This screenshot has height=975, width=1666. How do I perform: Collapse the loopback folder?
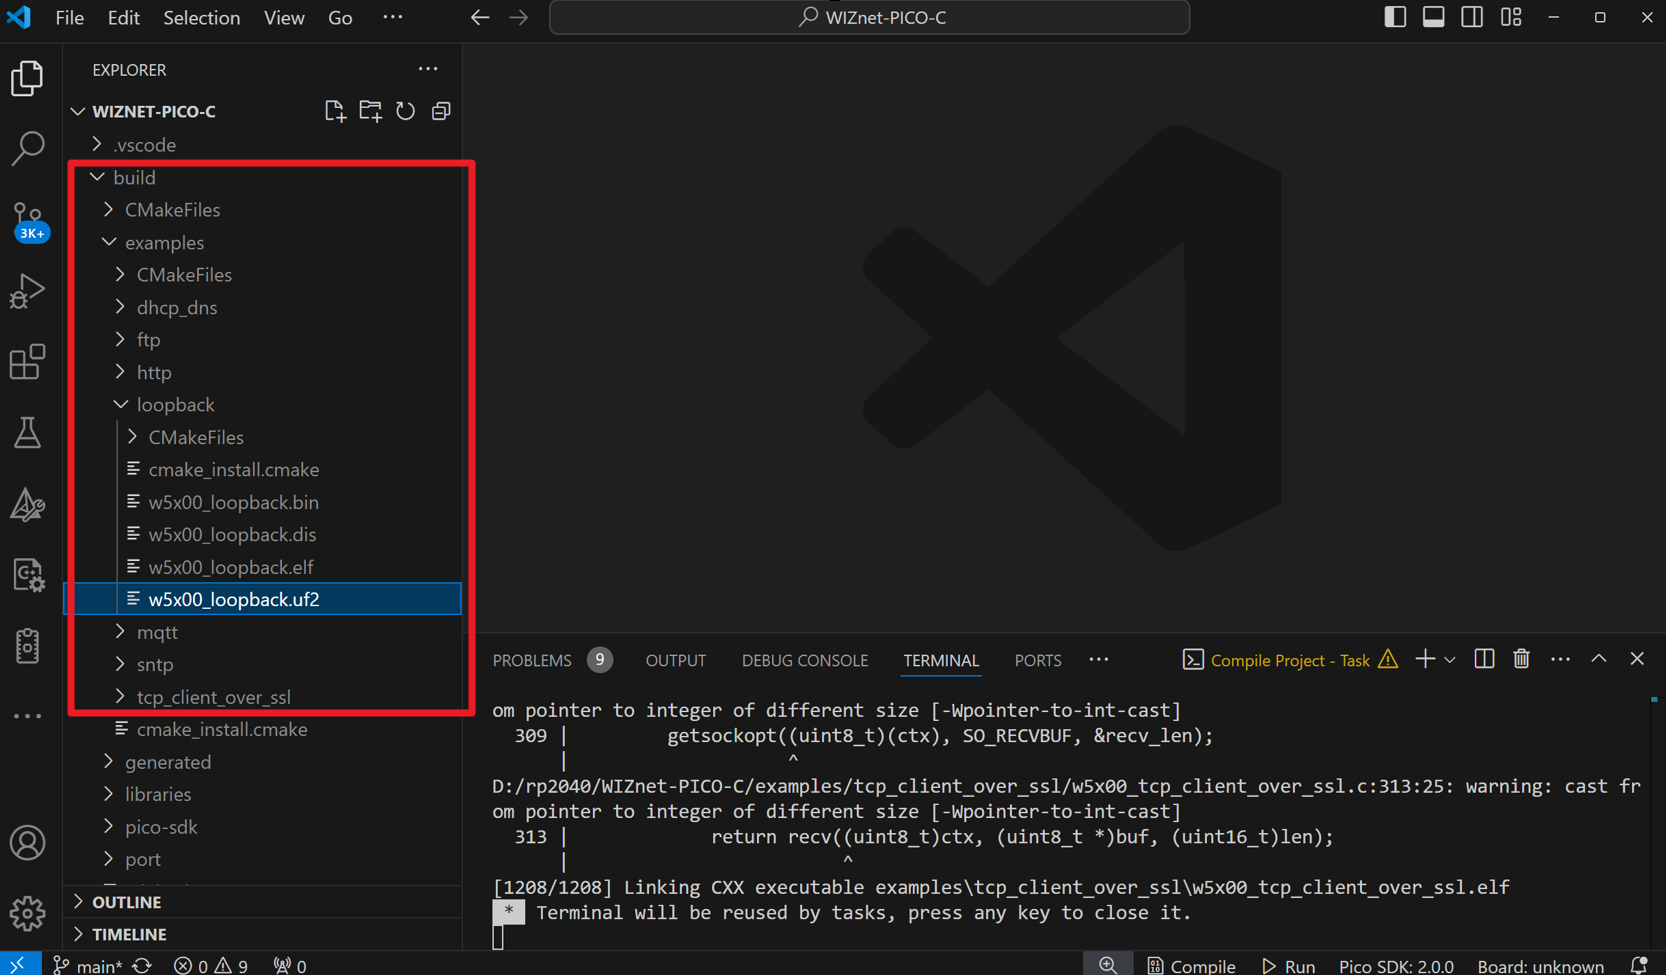175,404
